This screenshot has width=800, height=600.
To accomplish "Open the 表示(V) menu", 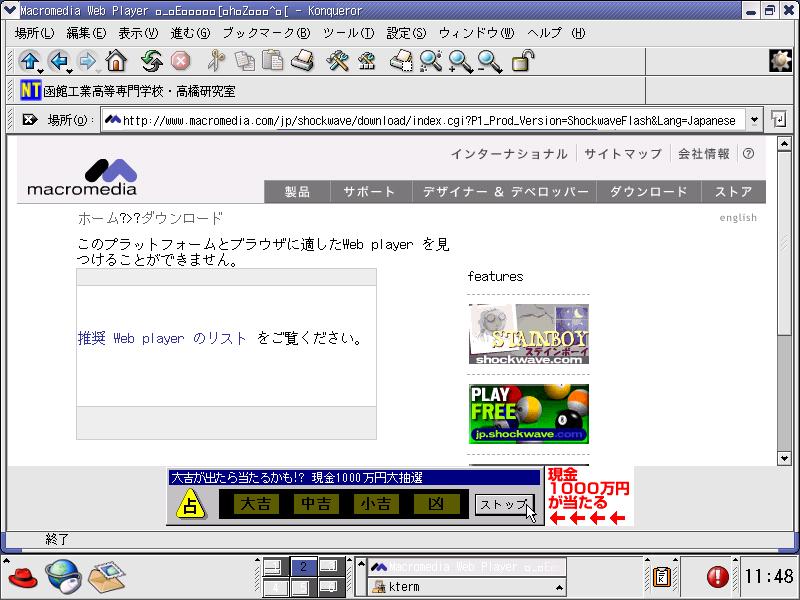I will tap(138, 33).
